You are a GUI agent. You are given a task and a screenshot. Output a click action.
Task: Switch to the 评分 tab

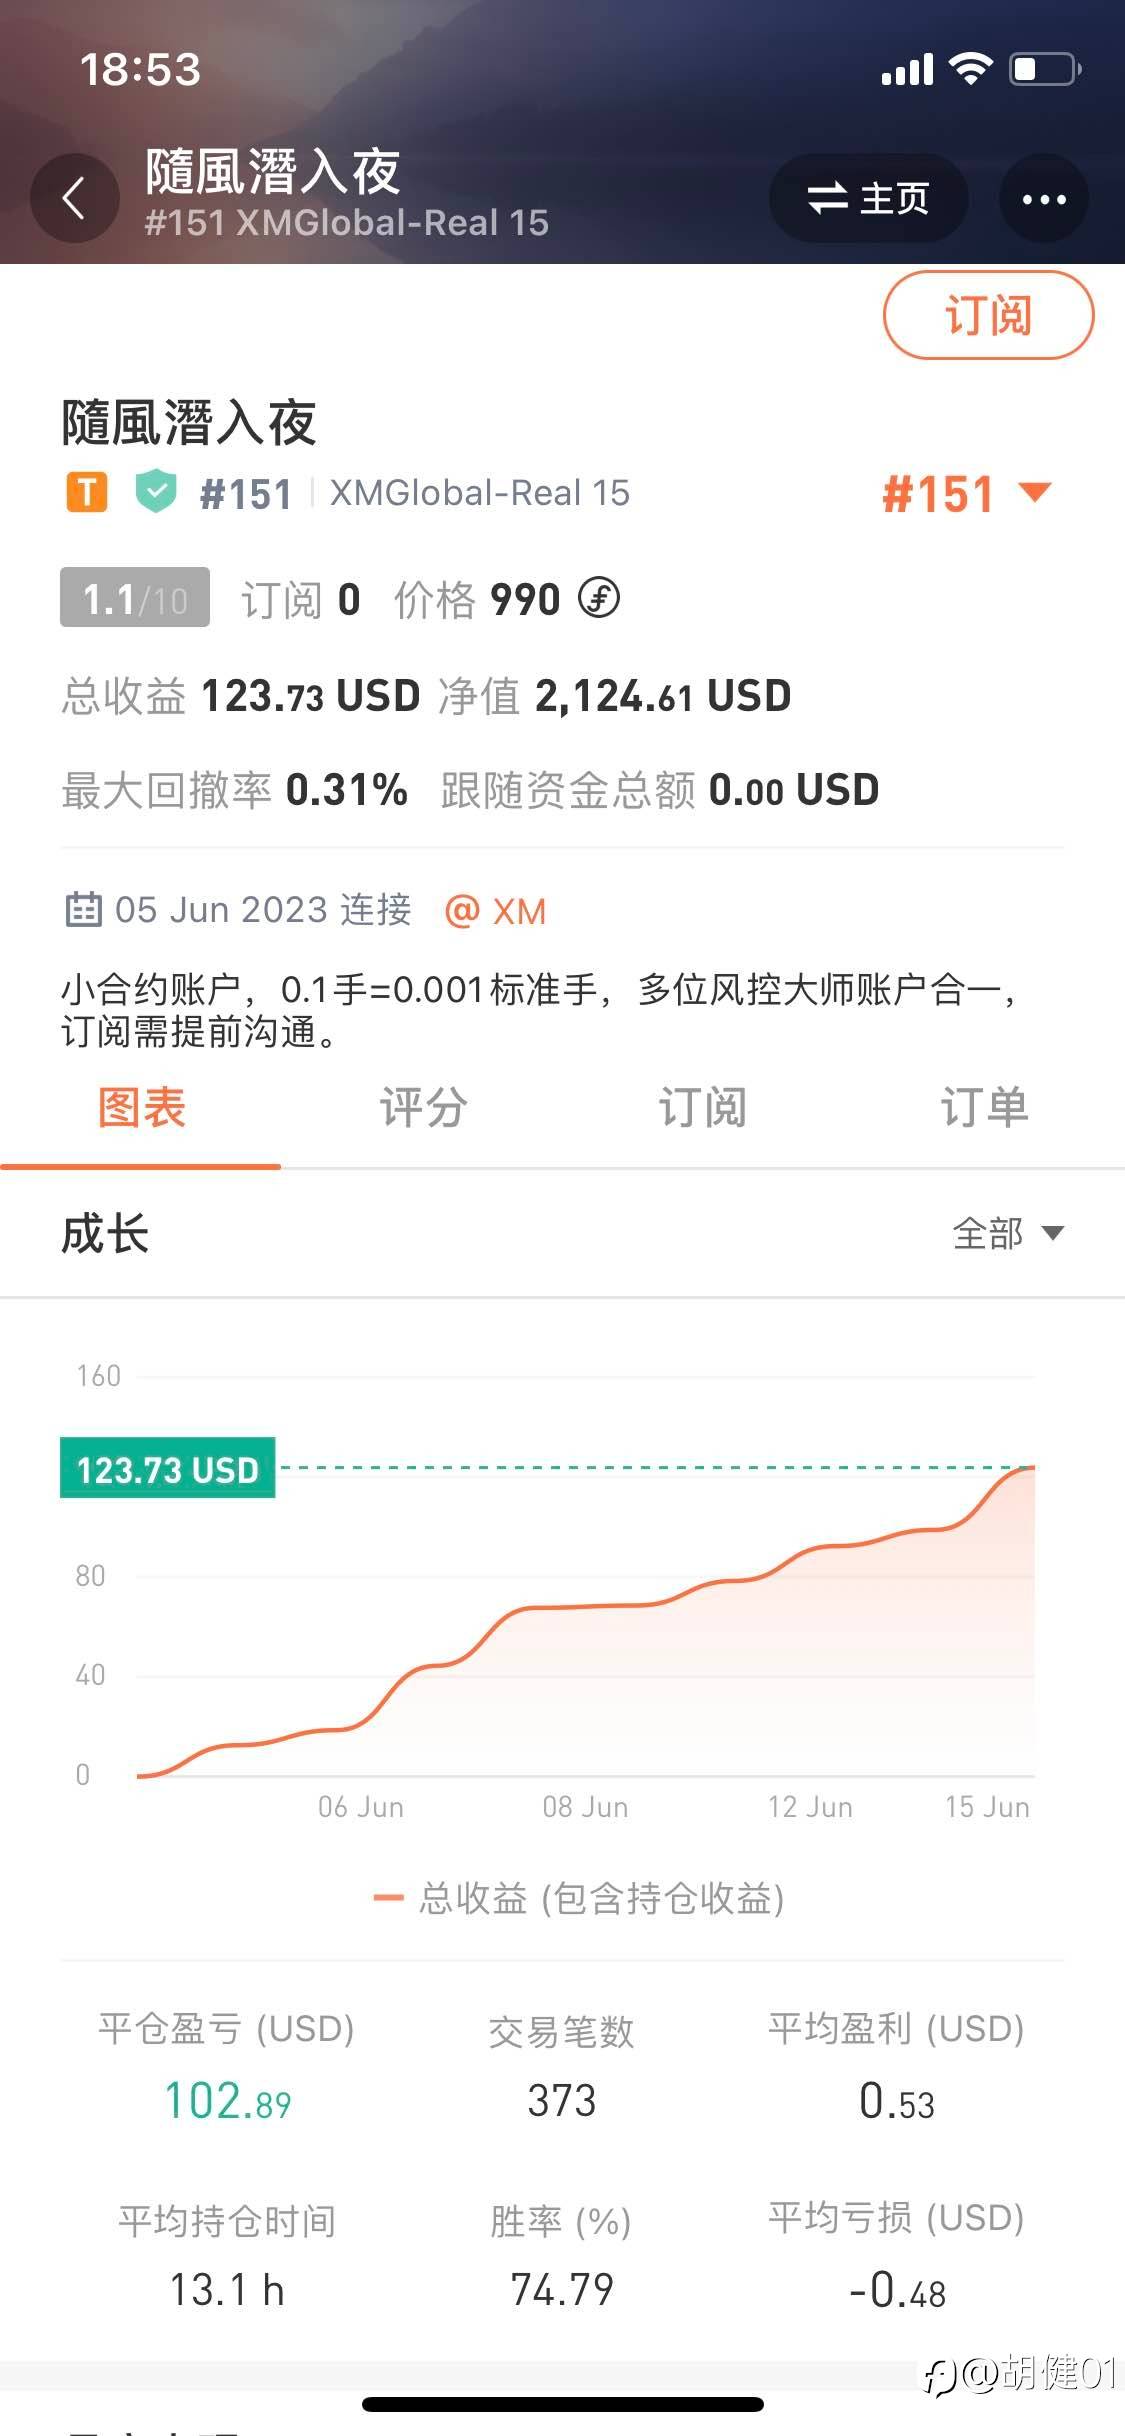422,1108
